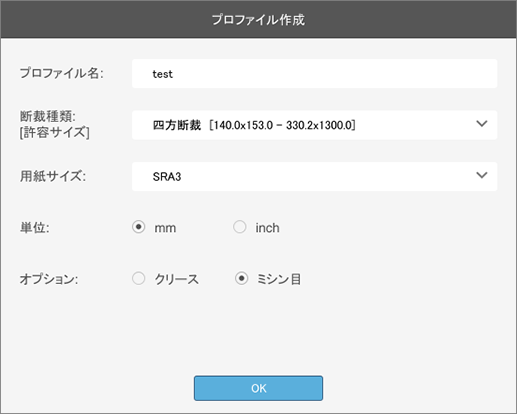Click the chevron arrow of 断裁種類 dropdown
This screenshot has width=517, height=414.
point(482,124)
